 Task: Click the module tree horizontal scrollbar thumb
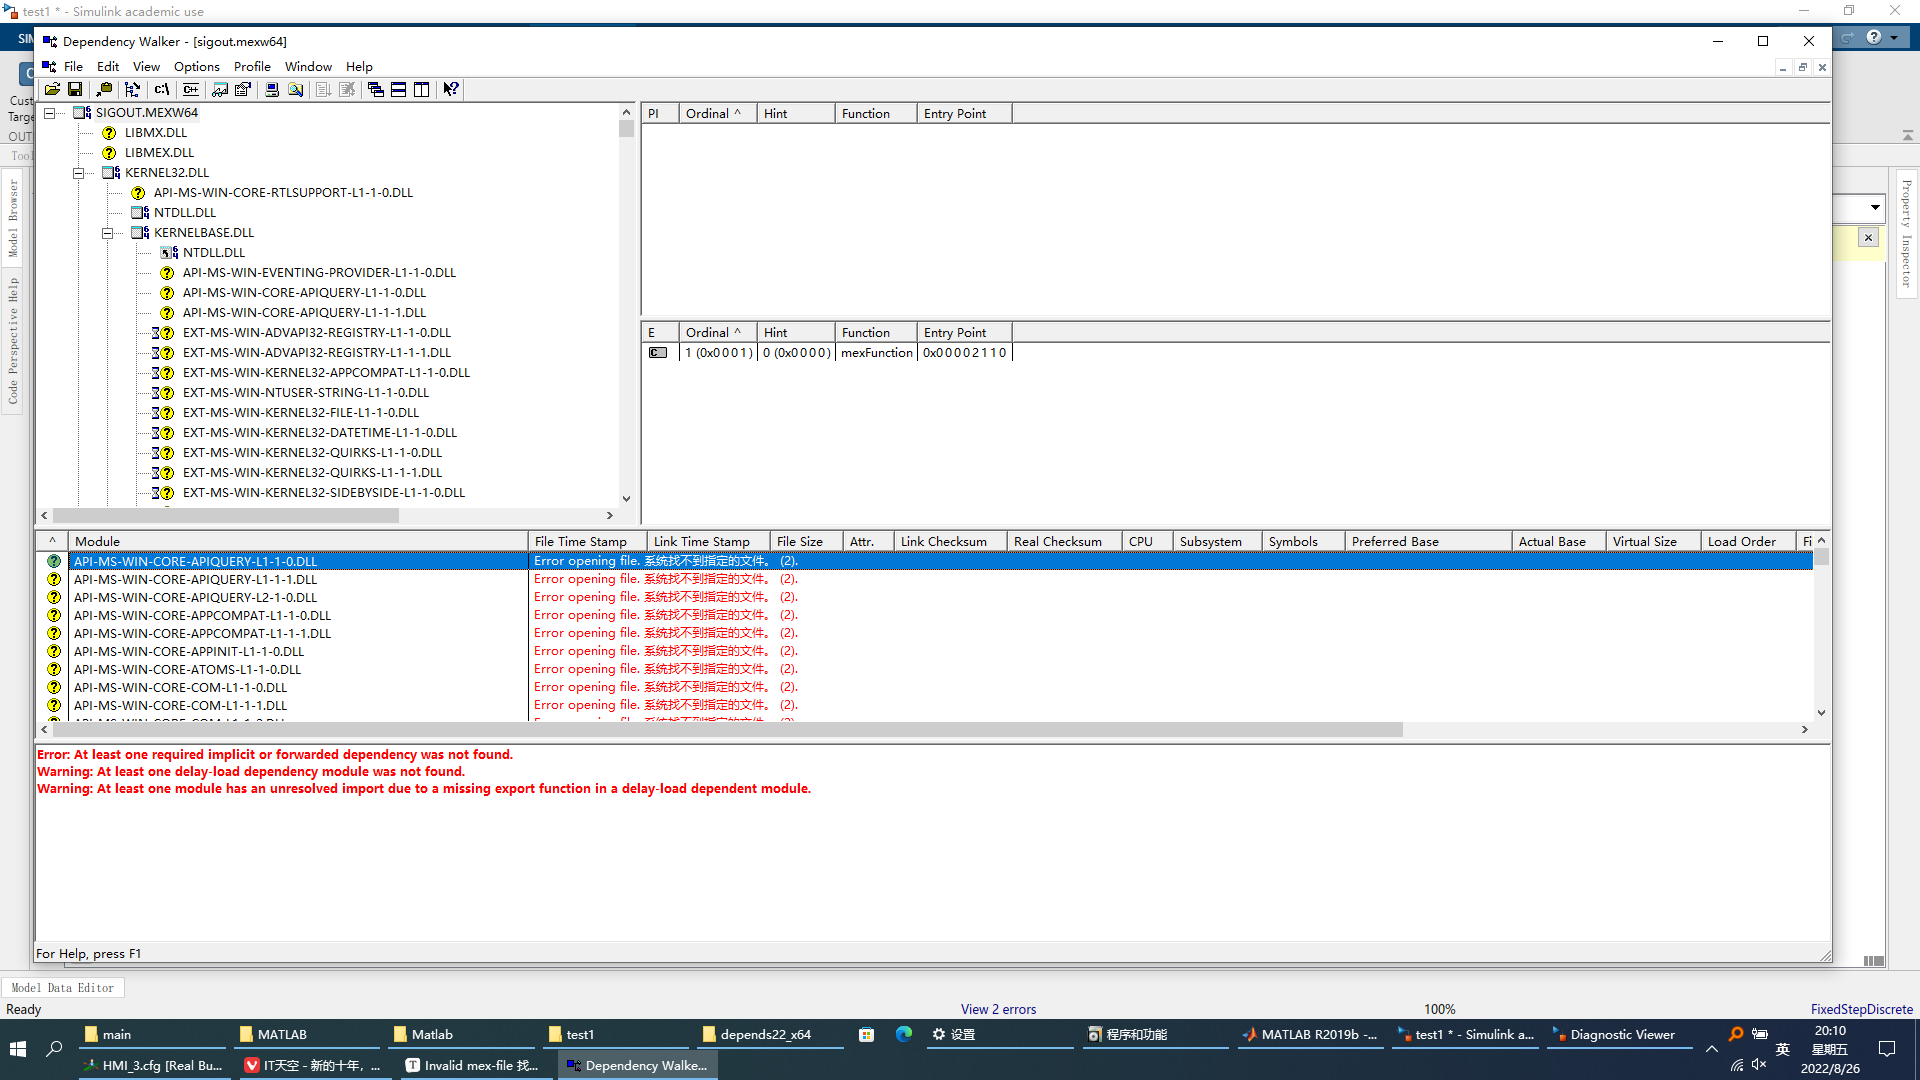point(226,516)
